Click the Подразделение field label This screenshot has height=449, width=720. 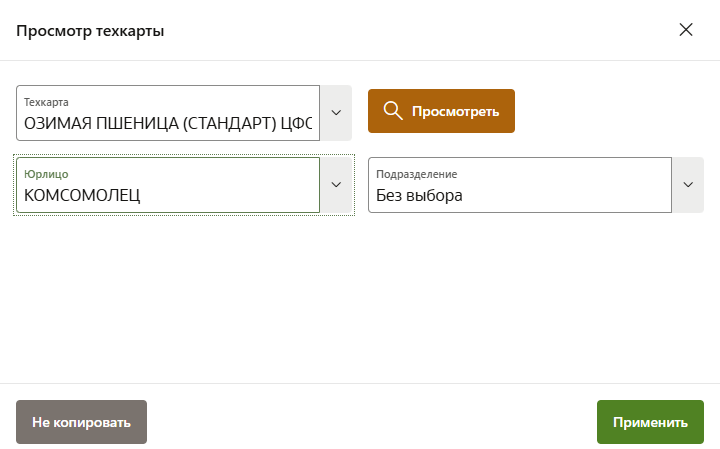[416, 174]
